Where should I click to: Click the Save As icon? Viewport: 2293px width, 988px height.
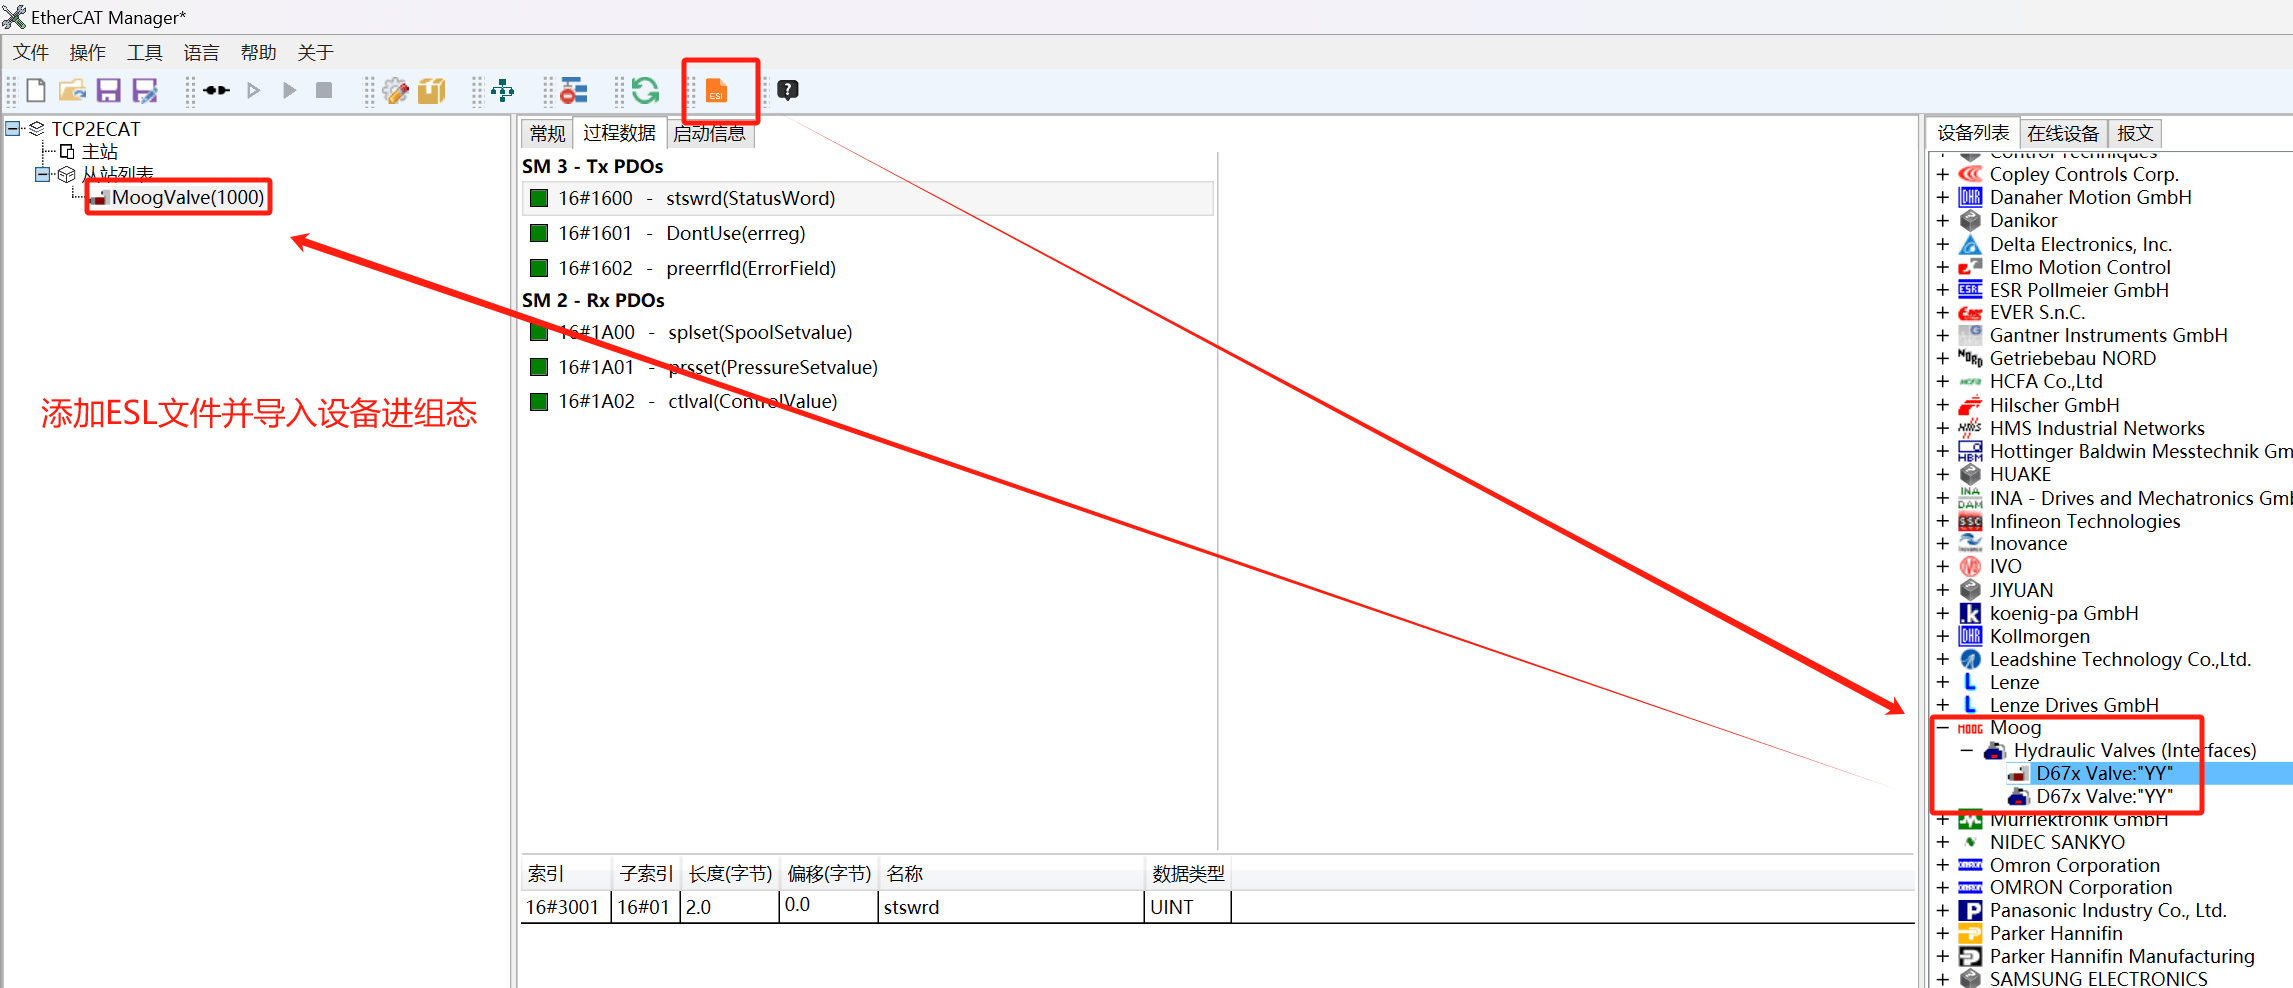pyautogui.click(x=145, y=90)
